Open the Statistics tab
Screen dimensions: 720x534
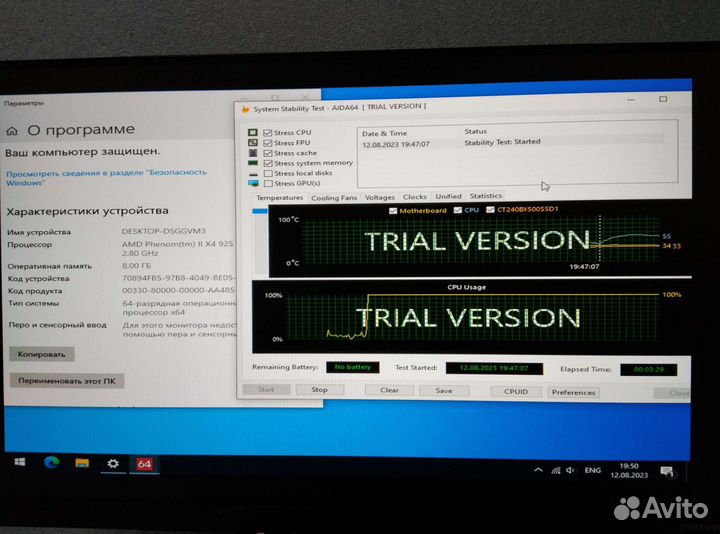485,196
